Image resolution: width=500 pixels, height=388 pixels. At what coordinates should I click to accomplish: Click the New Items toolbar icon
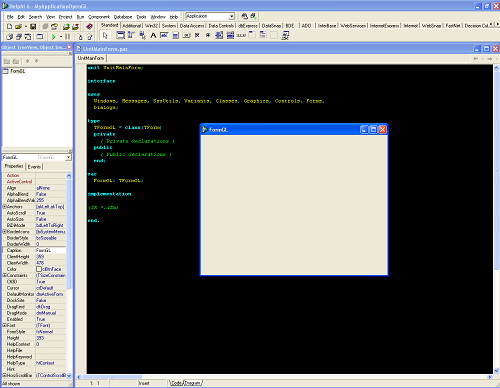[9, 26]
